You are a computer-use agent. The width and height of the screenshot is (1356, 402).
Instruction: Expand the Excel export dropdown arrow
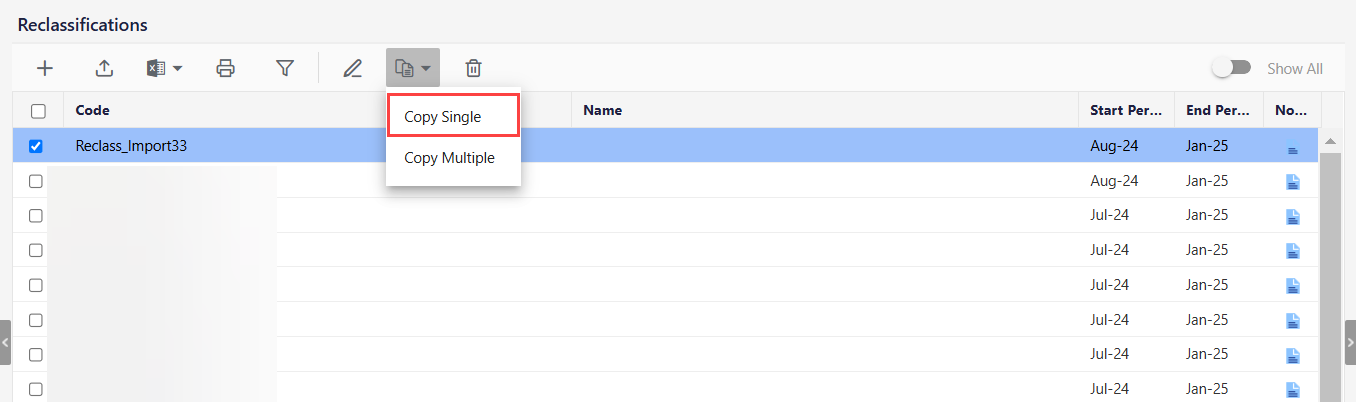click(x=178, y=69)
